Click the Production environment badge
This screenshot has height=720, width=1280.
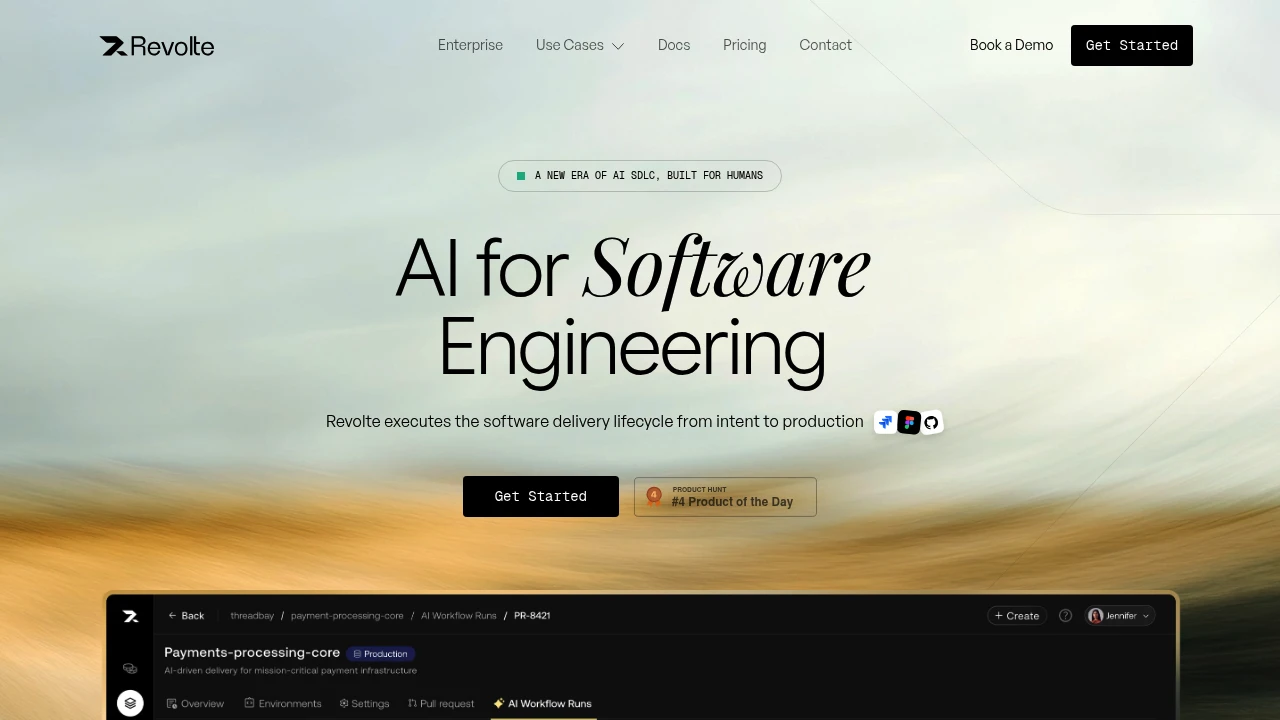click(380, 654)
